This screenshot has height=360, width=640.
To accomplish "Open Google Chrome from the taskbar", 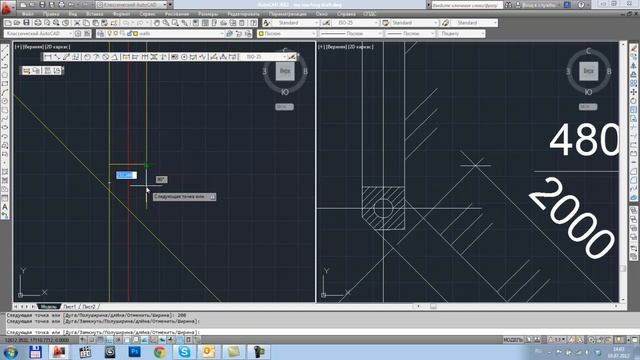I will [159, 352].
